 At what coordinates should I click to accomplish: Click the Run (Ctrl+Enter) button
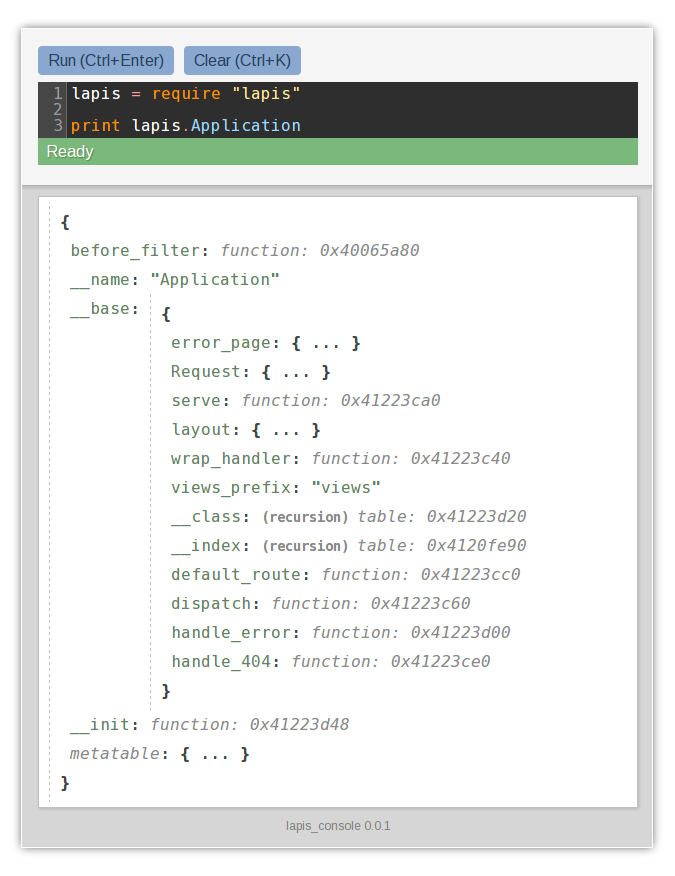pos(106,60)
